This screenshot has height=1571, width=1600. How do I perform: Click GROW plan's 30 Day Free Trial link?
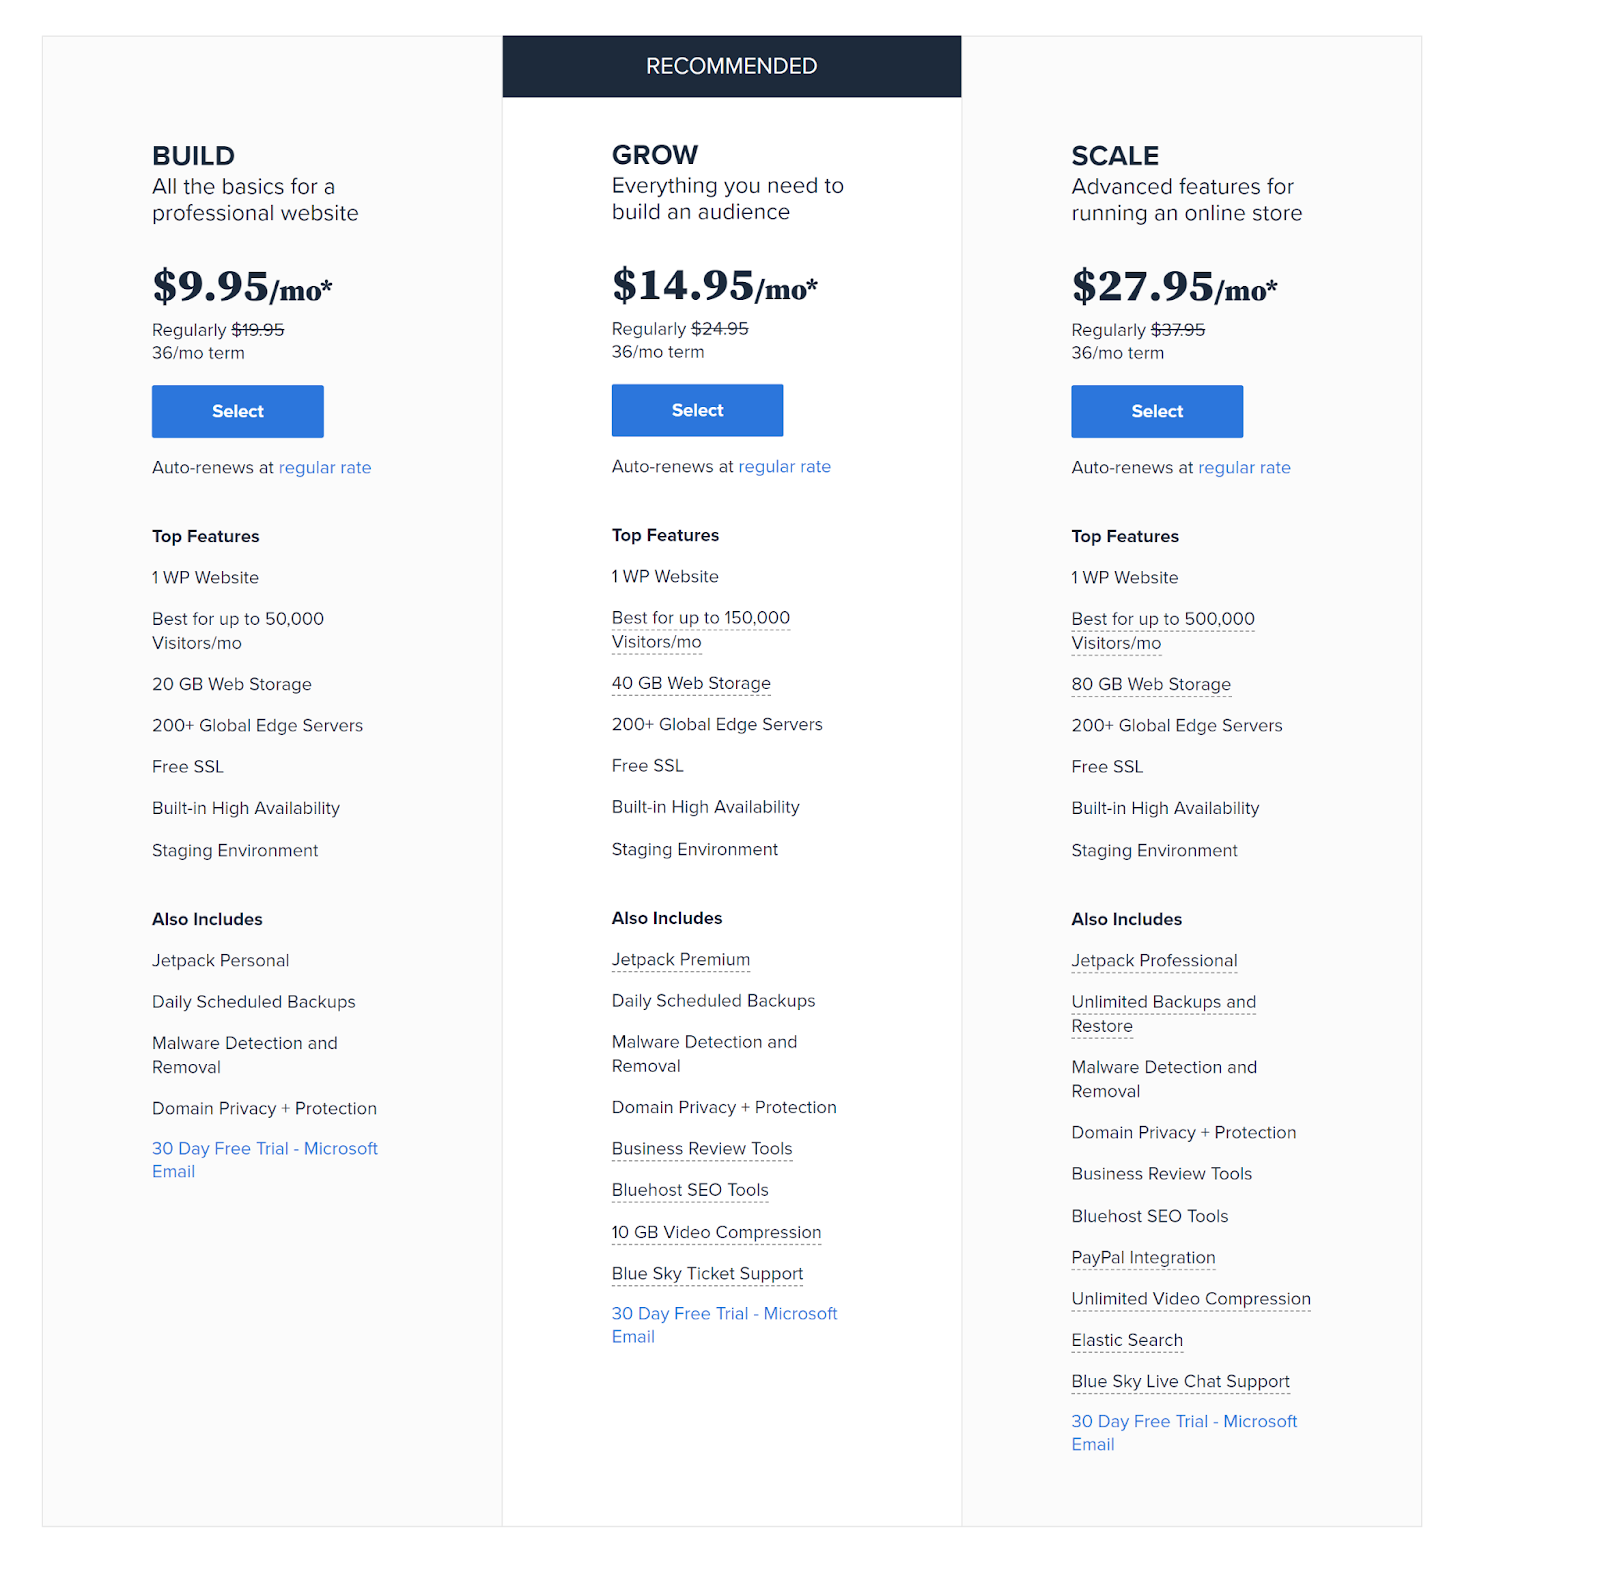[725, 1325]
